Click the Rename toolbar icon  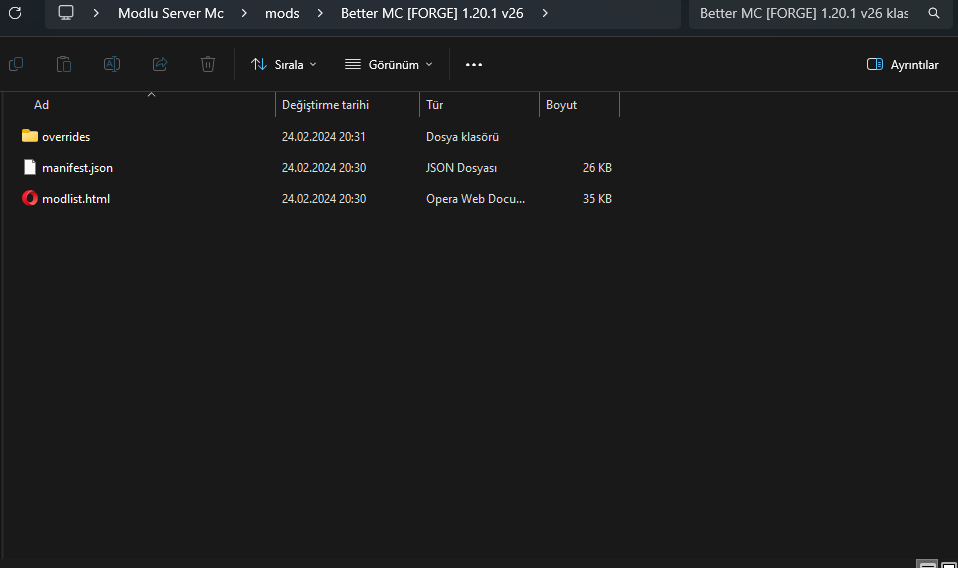pyautogui.click(x=112, y=64)
